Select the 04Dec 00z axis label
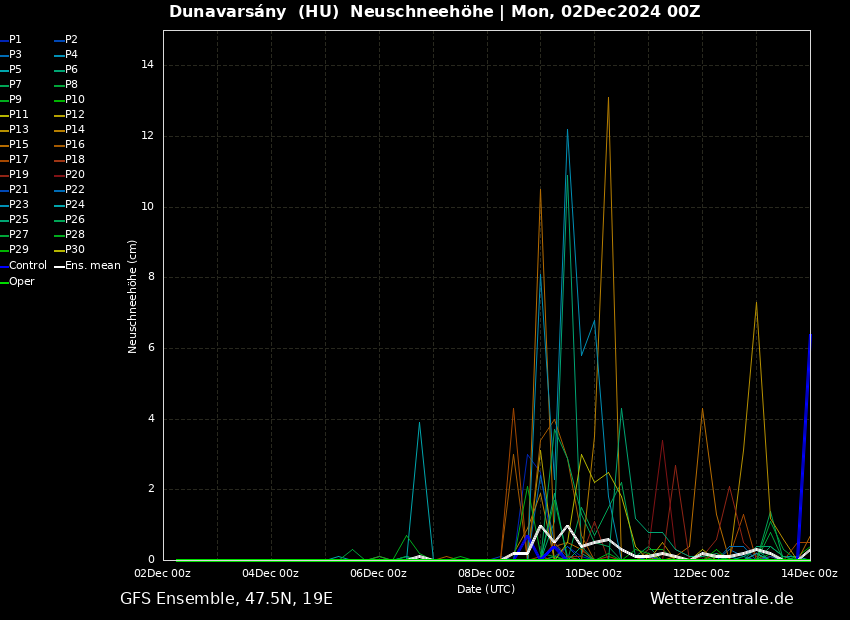The image size is (850, 620). pyautogui.click(x=270, y=574)
